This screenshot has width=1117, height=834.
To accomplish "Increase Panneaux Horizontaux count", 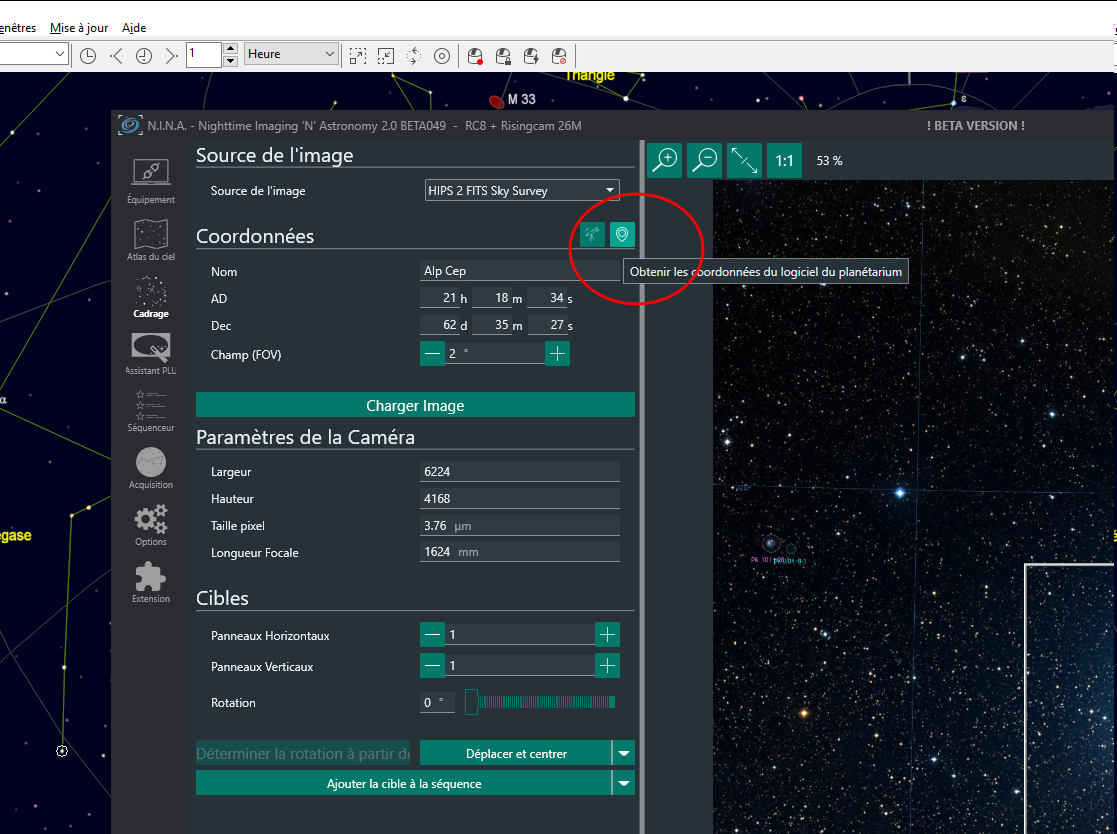I will pyautogui.click(x=607, y=635).
